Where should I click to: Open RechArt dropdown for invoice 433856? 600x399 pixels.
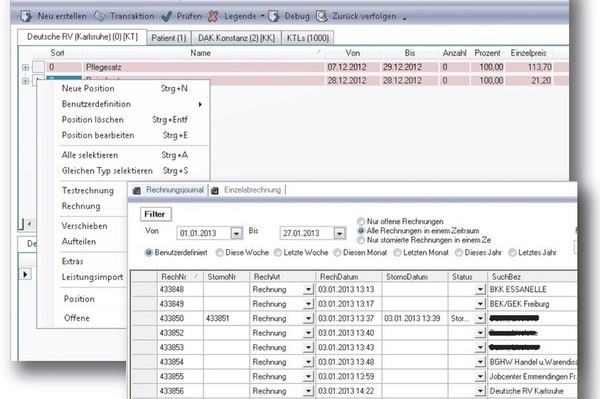point(308,391)
